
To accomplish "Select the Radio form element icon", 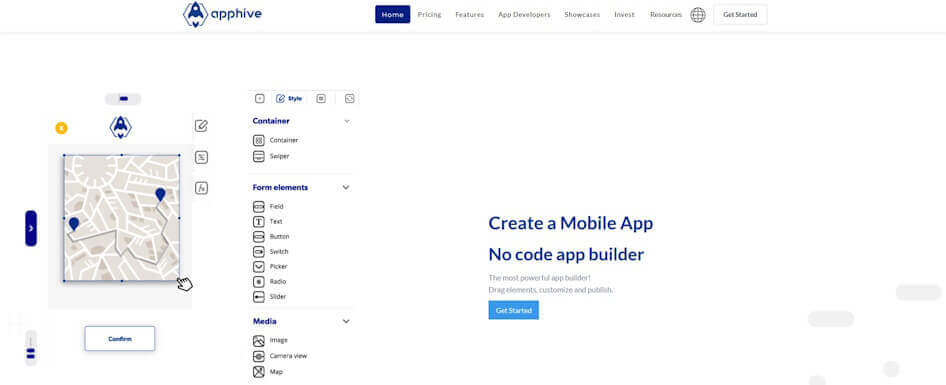I will pyautogui.click(x=259, y=282).
